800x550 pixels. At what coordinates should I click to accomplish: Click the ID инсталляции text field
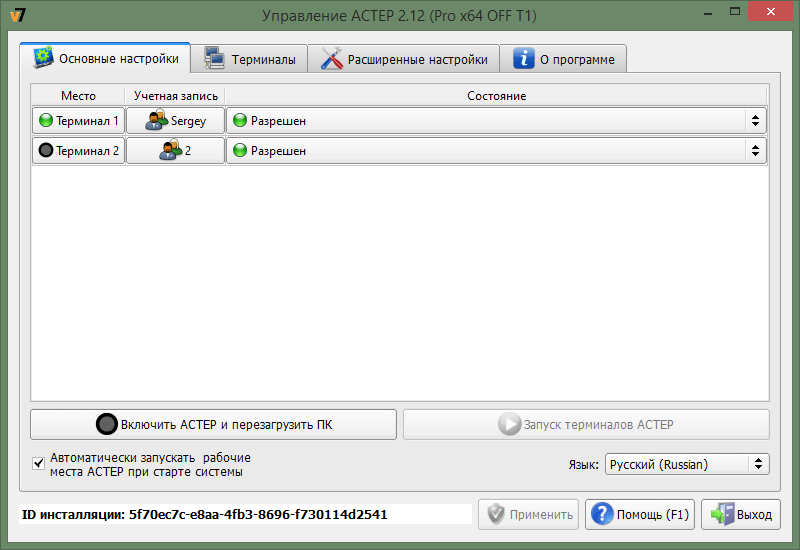[x=246, y=514]
